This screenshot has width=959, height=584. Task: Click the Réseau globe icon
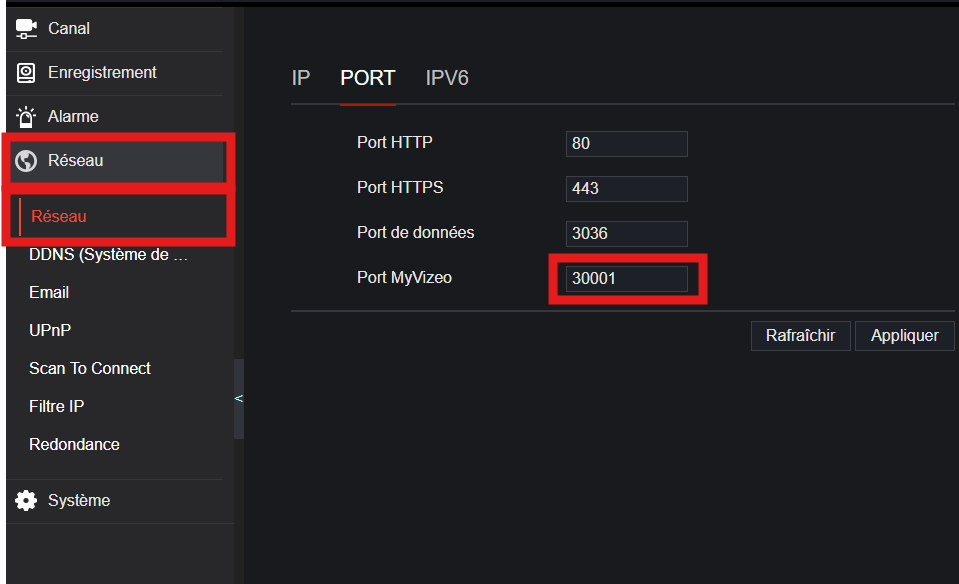tap(26, 161)
